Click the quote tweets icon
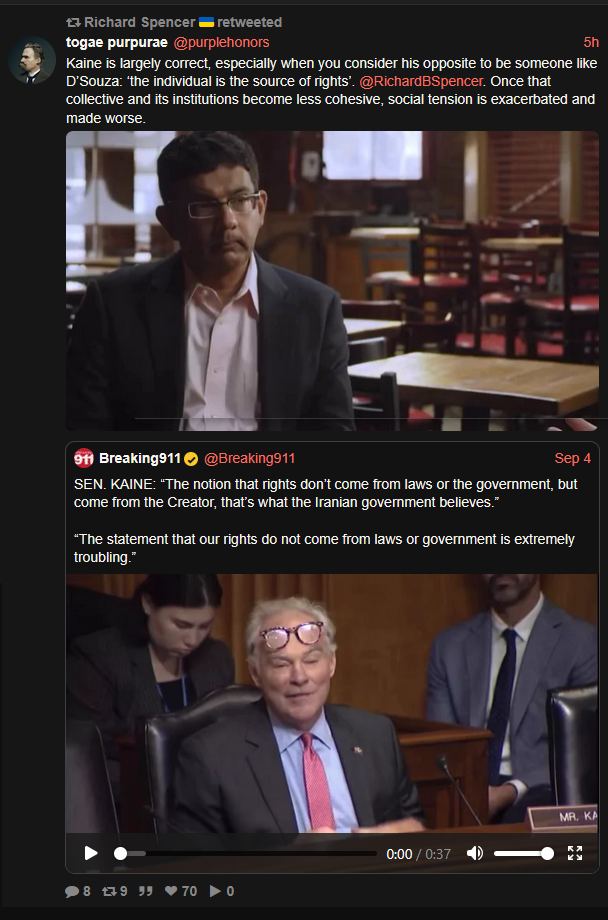 click(x=146, y=891)
